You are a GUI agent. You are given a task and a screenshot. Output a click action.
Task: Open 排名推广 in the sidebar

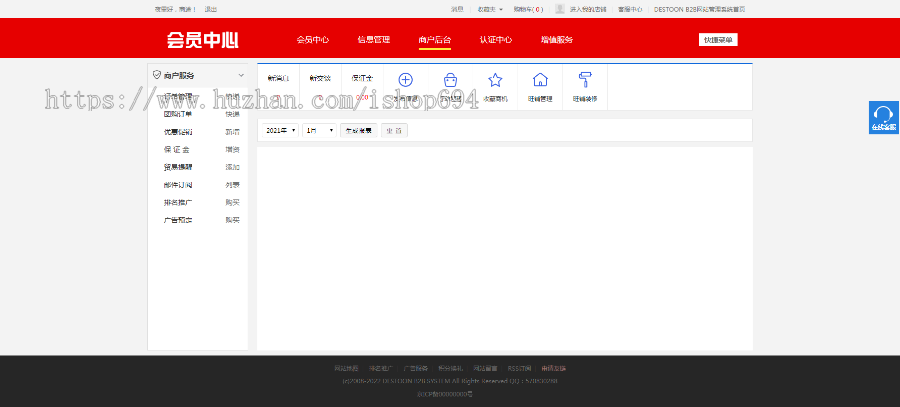click(178, 202)
